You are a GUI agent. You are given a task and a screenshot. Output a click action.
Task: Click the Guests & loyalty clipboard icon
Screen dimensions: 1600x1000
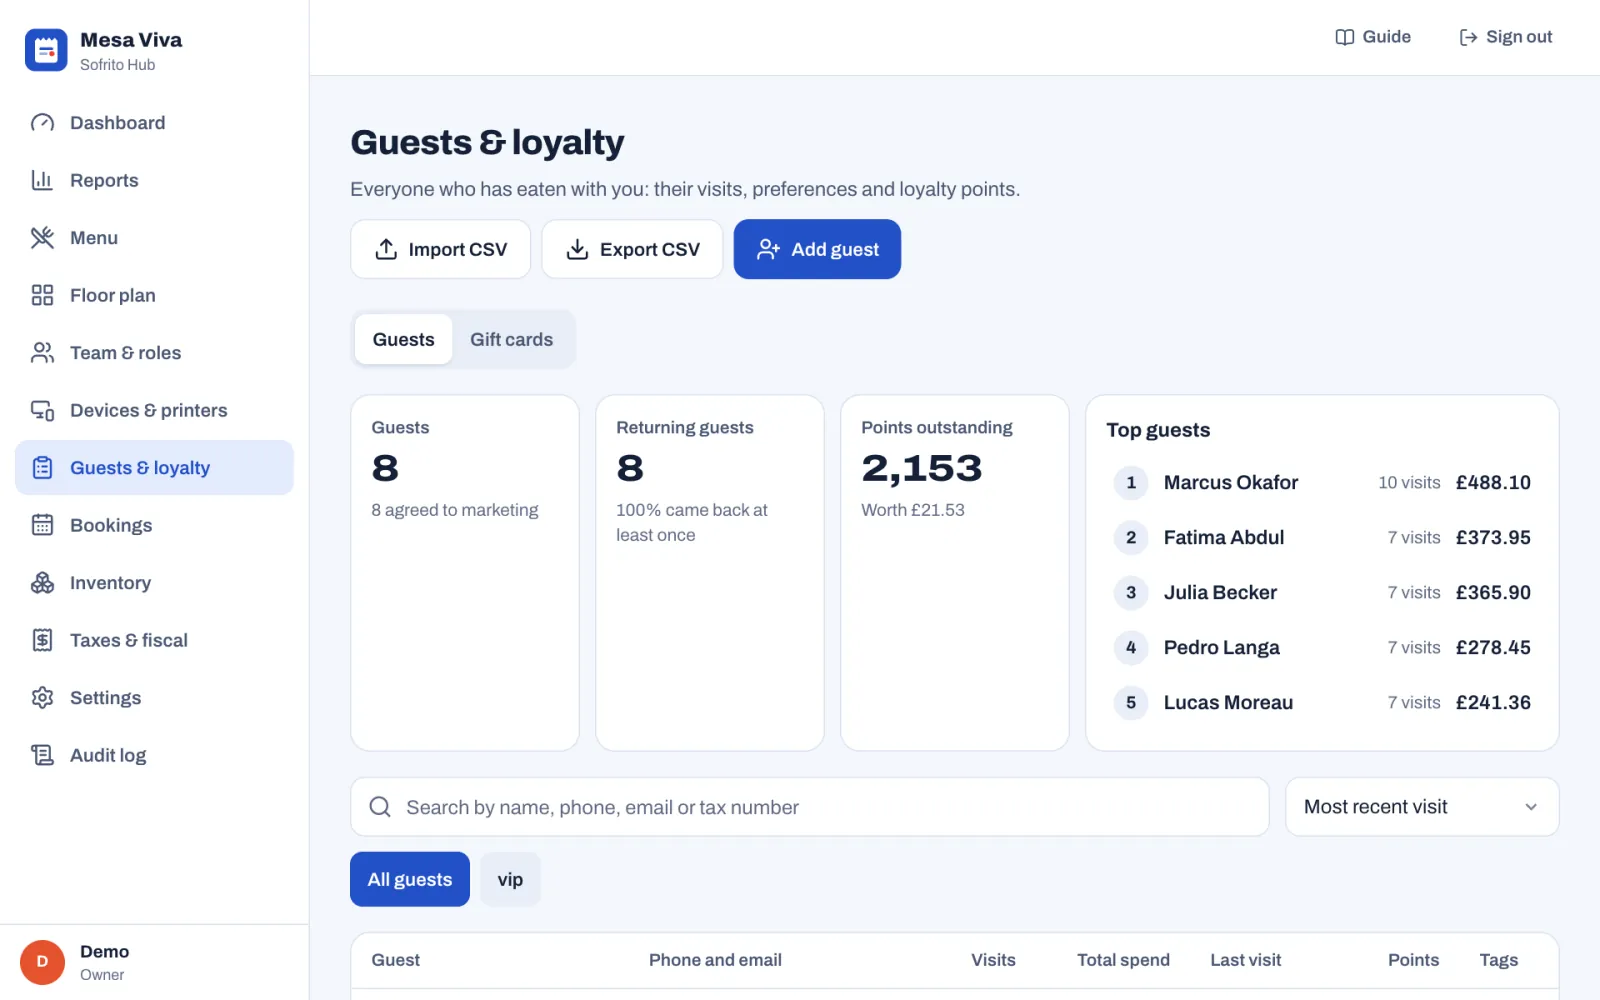(42, 468)
